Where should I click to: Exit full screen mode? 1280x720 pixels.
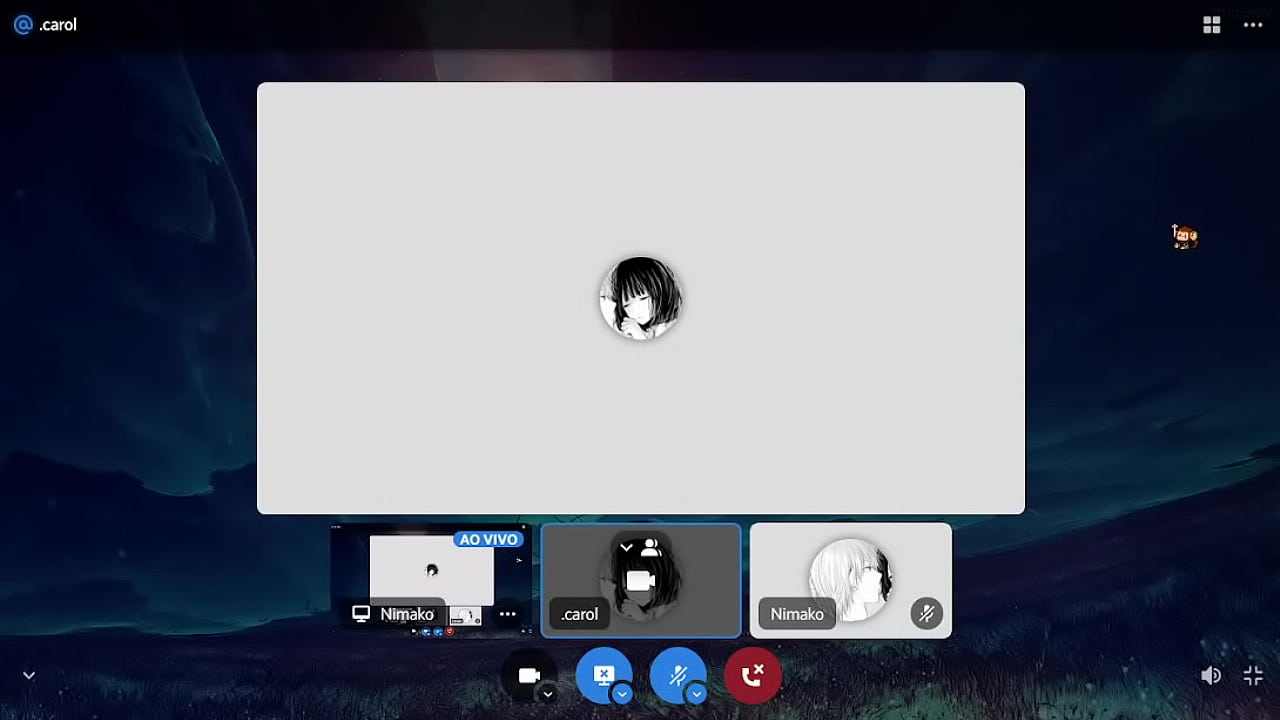tap(1253, 676)
